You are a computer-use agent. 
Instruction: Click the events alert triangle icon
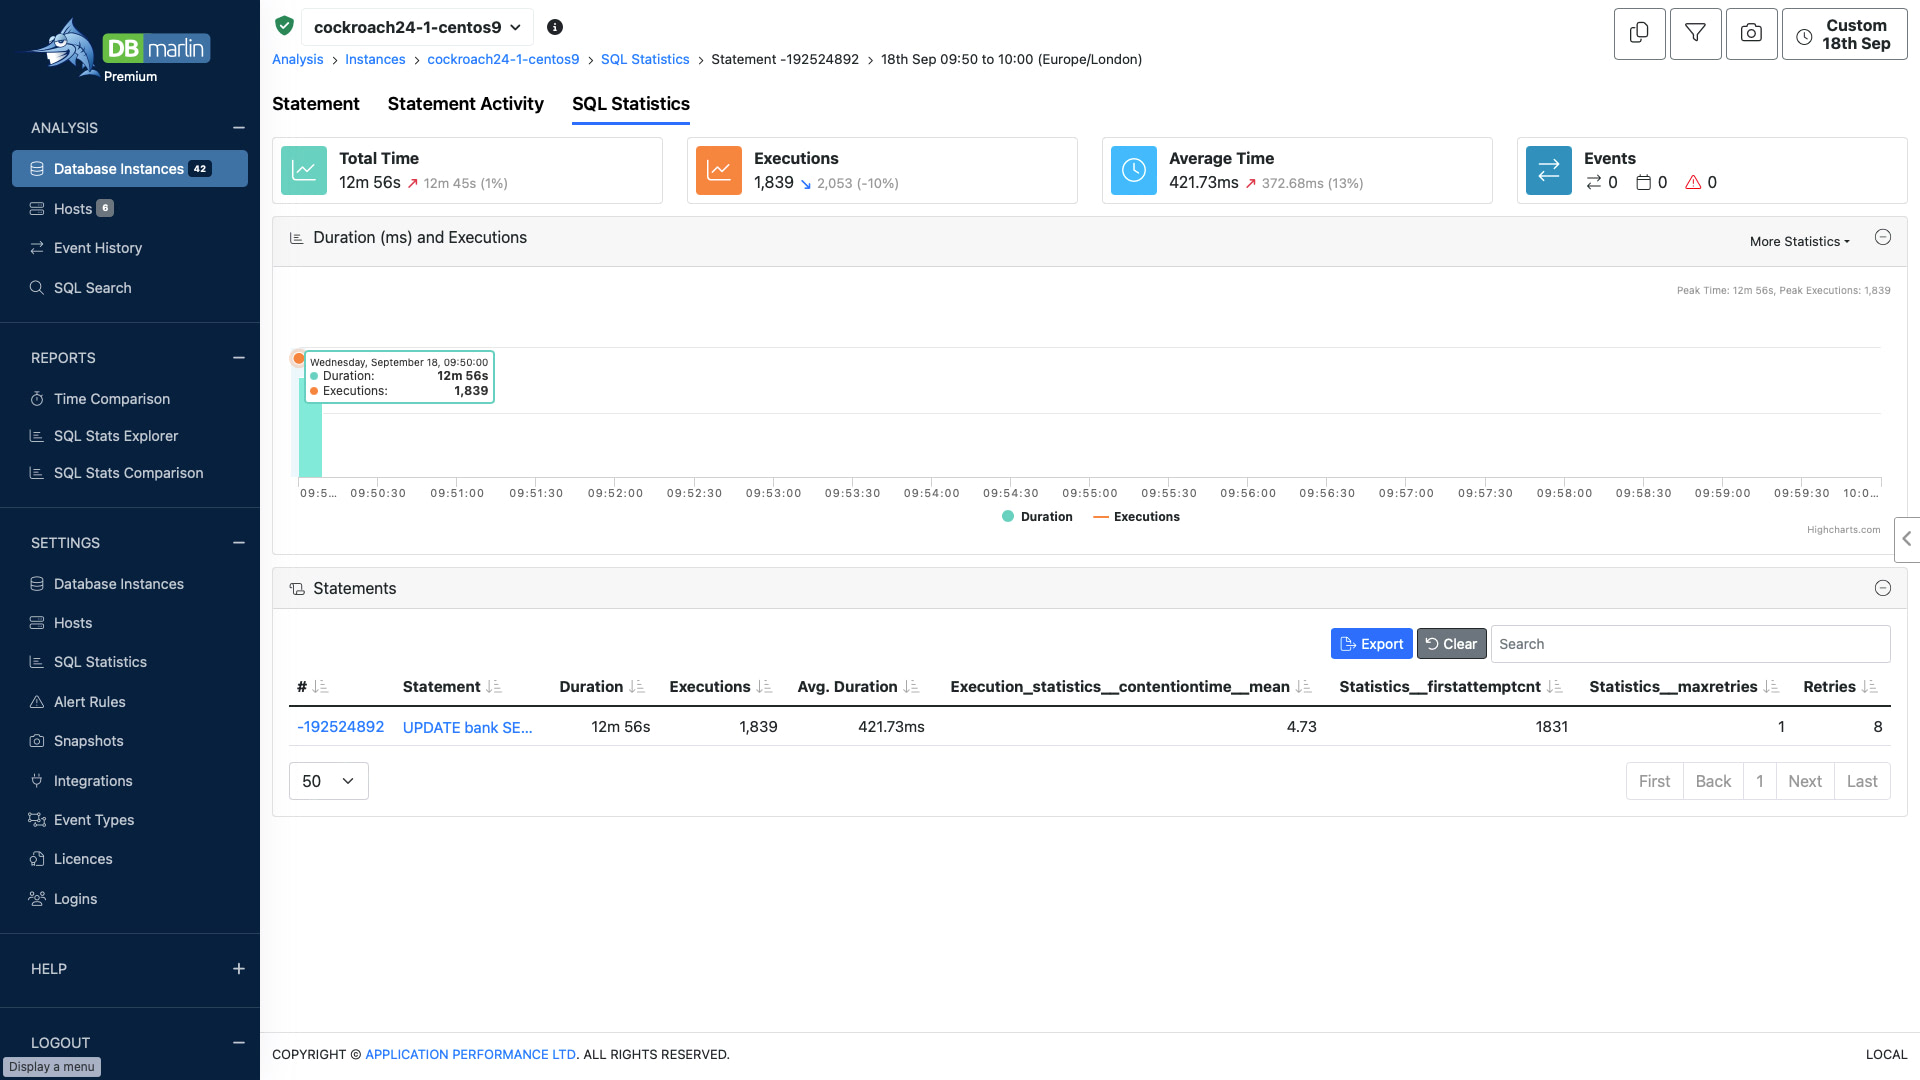point(1693,182)
